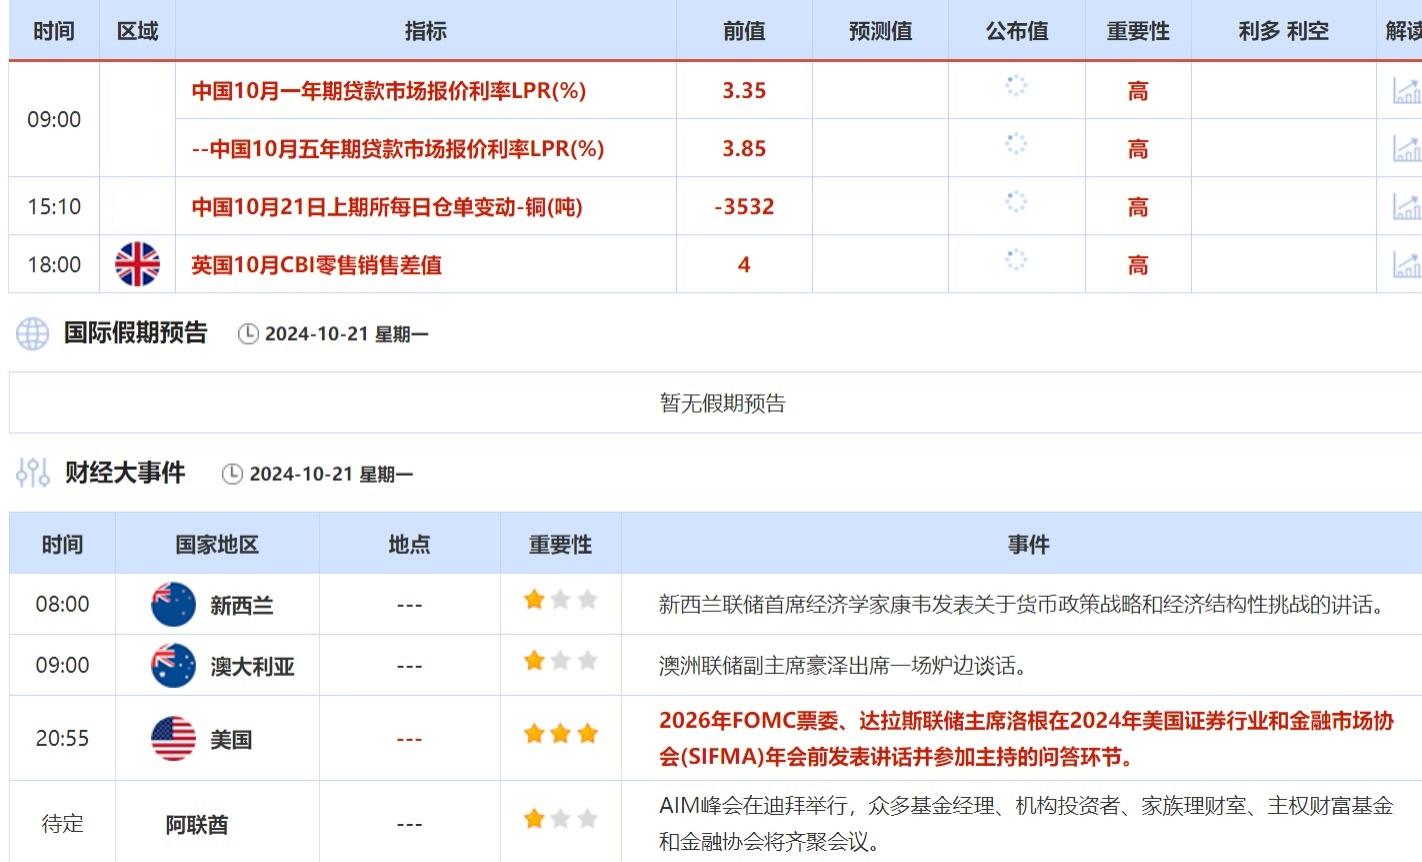The height and width of the screenshot is (862, 1422).
Task: Click the star rating in the 澳大利亚 row
Action: 561,661
